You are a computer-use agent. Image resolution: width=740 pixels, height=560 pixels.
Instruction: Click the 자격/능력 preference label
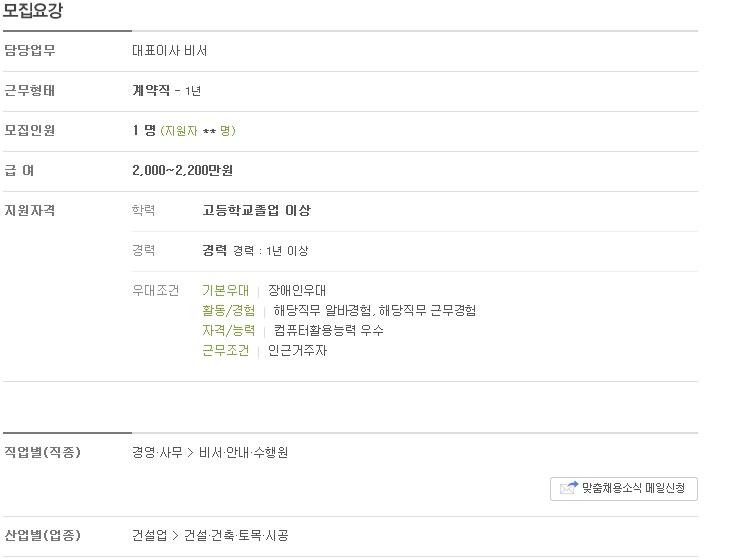click(228, 330)
